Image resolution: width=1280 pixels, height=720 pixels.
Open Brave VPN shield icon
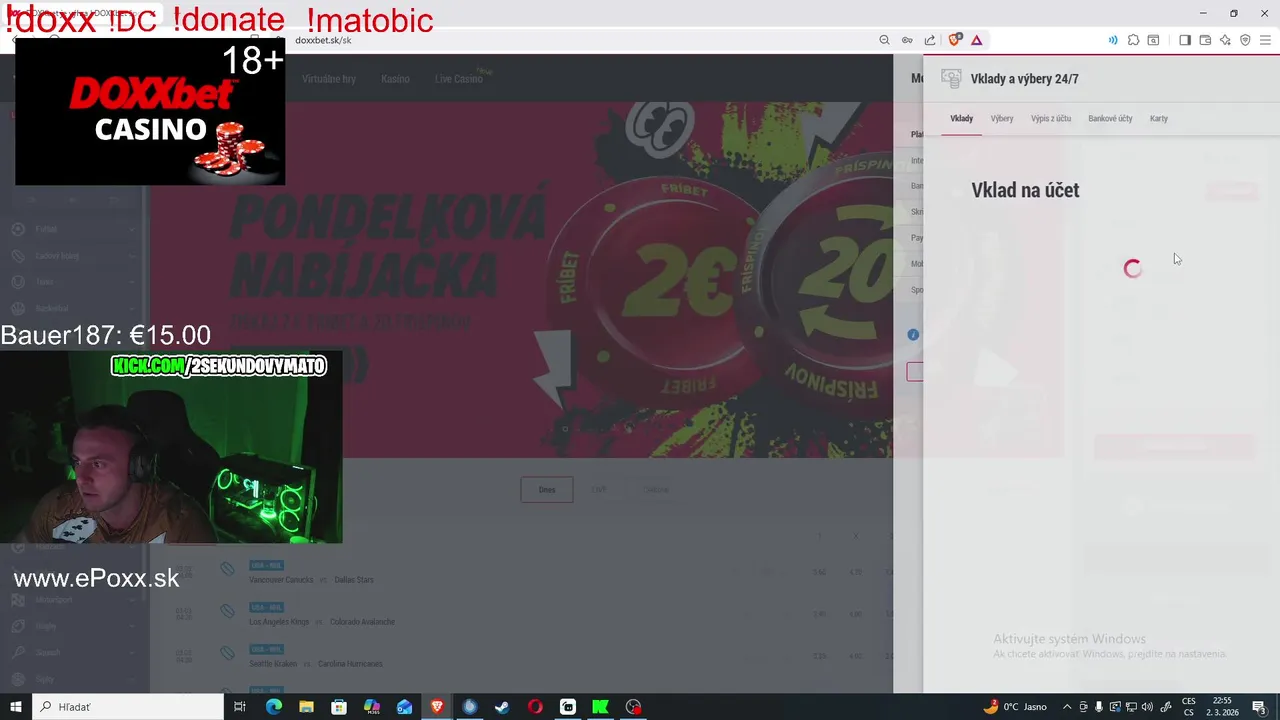click(1245, 40)
